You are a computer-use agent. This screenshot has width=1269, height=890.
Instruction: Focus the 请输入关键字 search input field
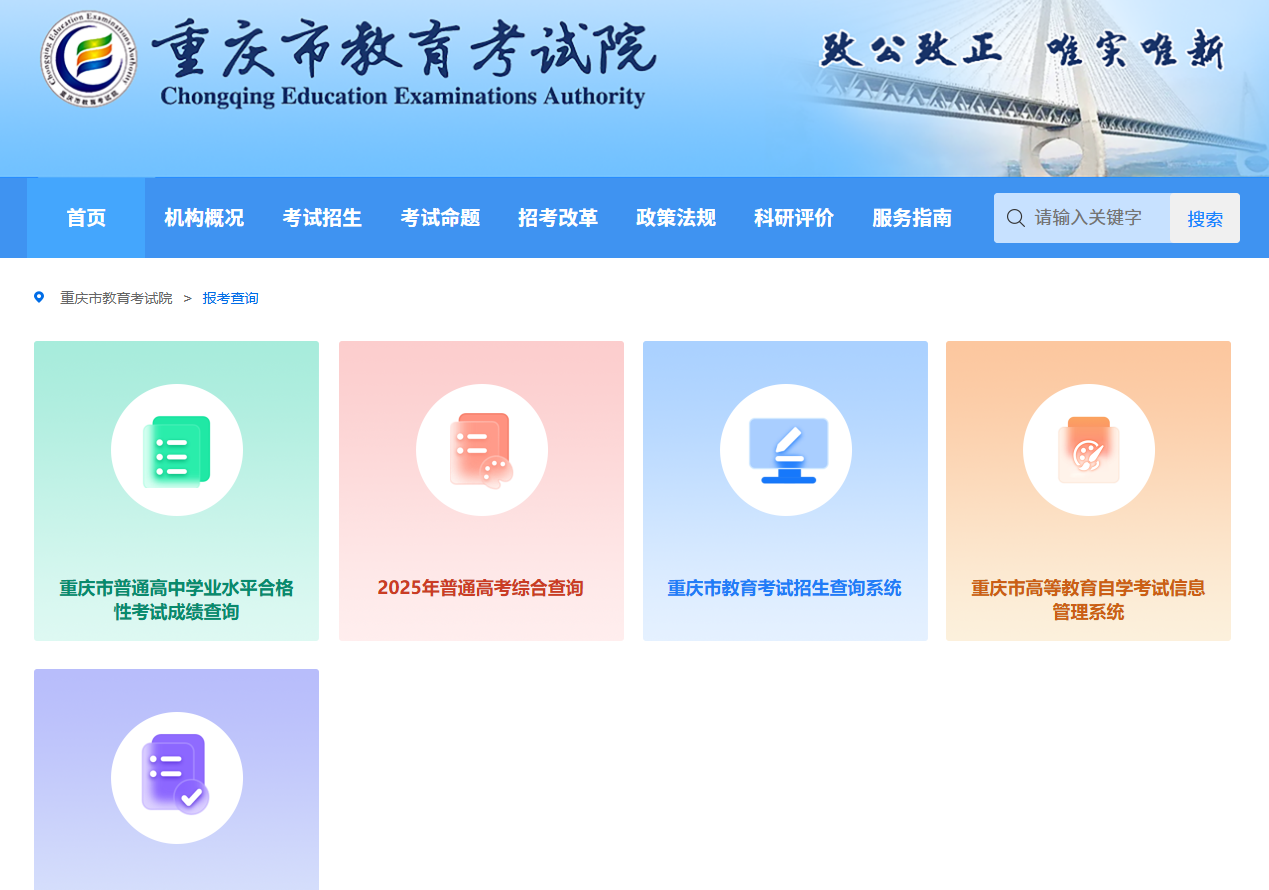pos(1096,218)
